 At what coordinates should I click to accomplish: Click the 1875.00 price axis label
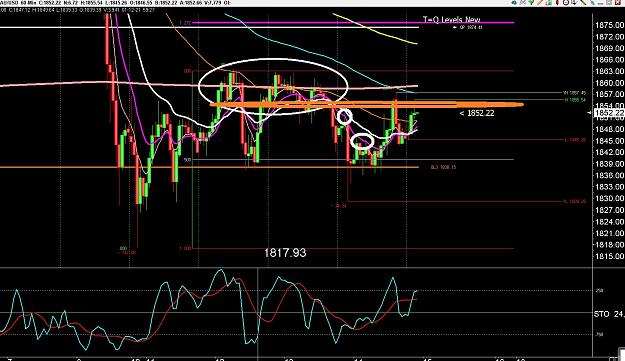pos(609,25)
